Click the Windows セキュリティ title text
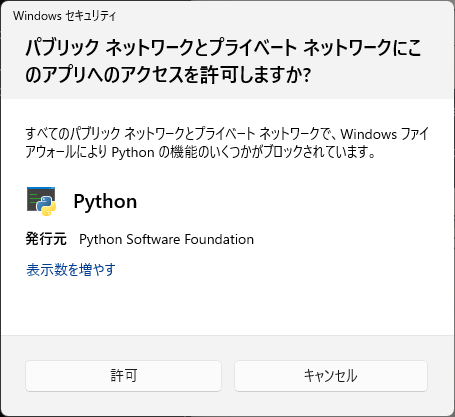This screenshot has height=417, width=455. click(x=64, y=16)
